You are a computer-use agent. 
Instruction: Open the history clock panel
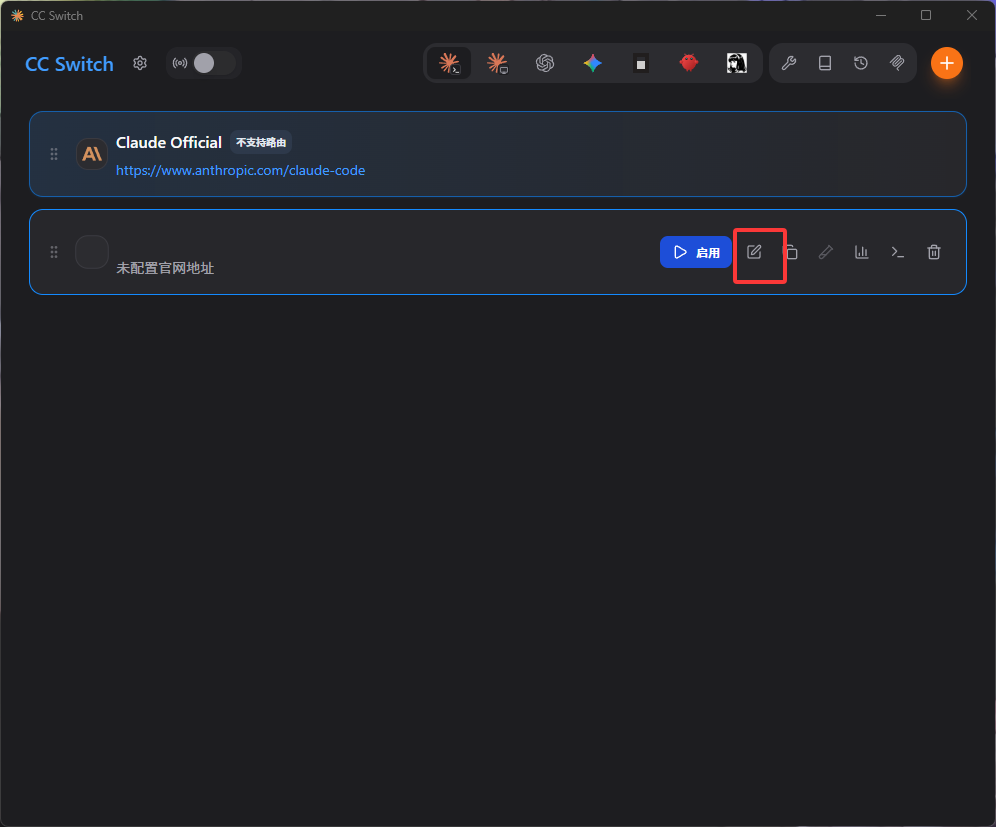861,63
